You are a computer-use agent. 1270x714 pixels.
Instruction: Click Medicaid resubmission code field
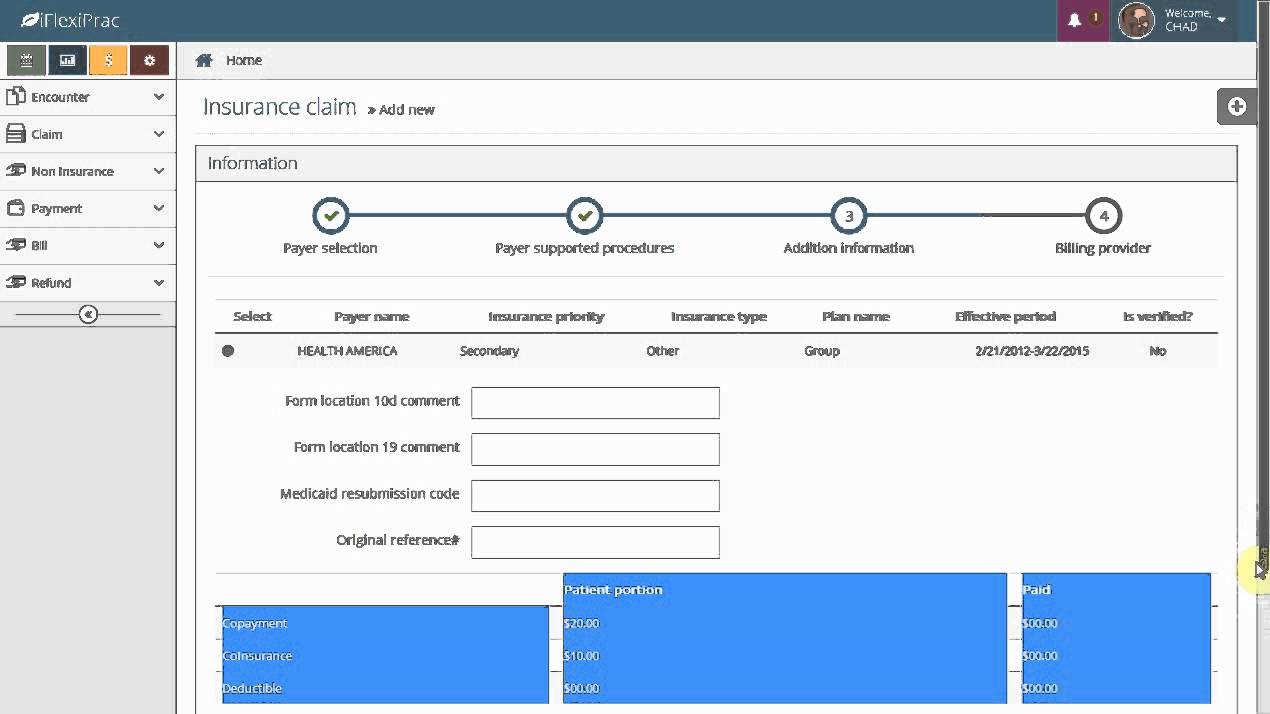(595, 496)
